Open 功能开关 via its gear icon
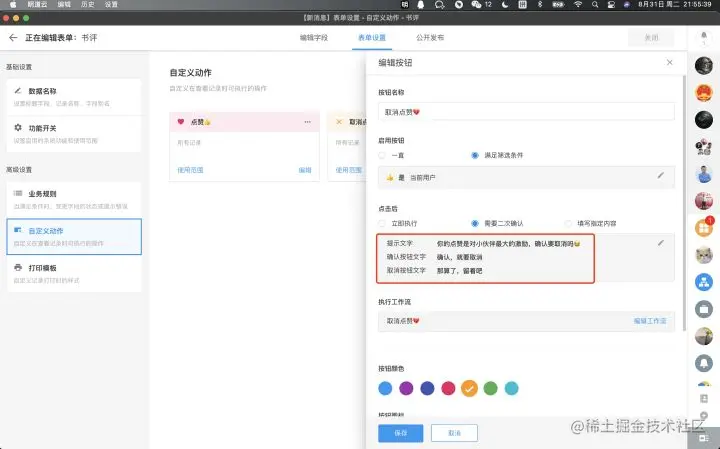 (18, 128)
